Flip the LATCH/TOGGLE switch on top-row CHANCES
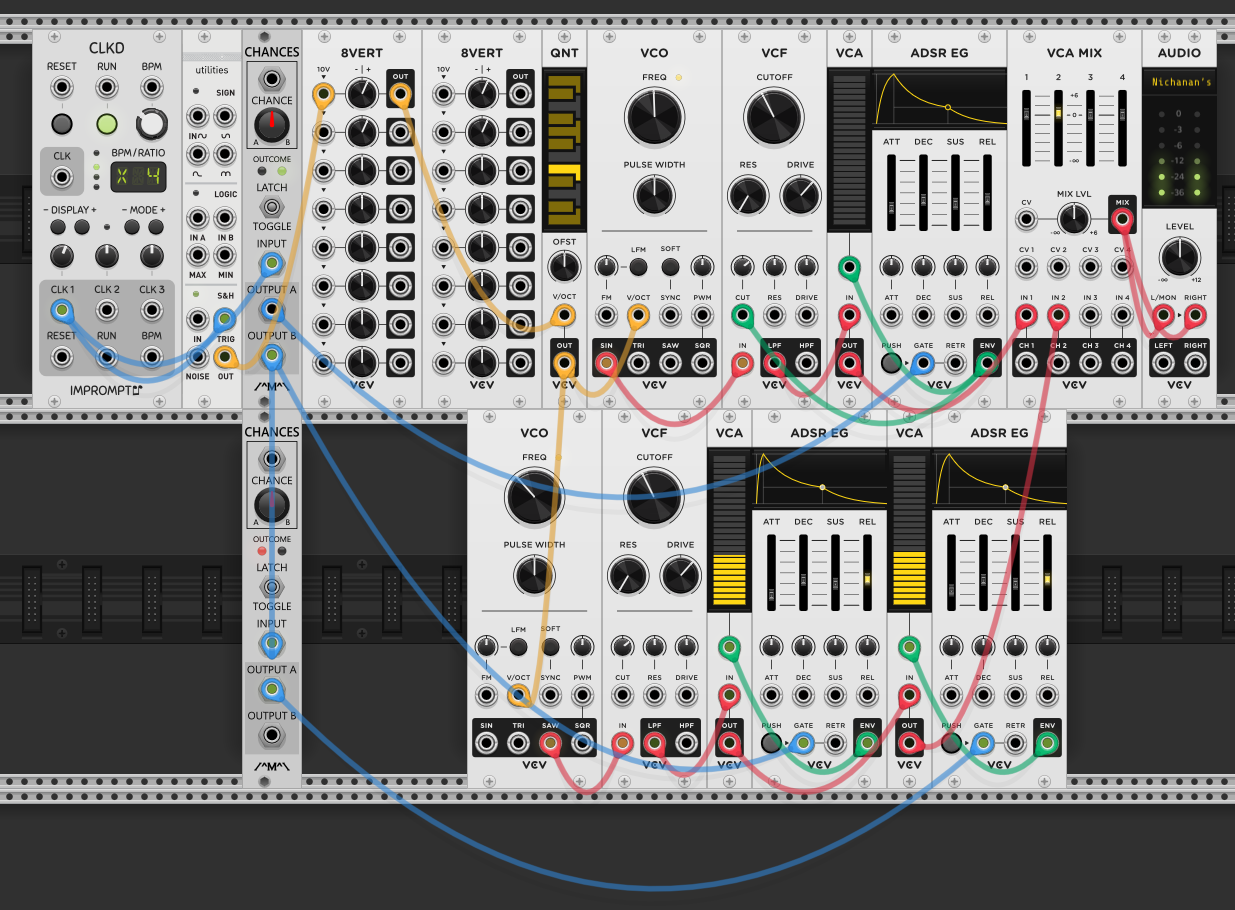This screenshot has width=1235, height=910. tap(271, 207)
